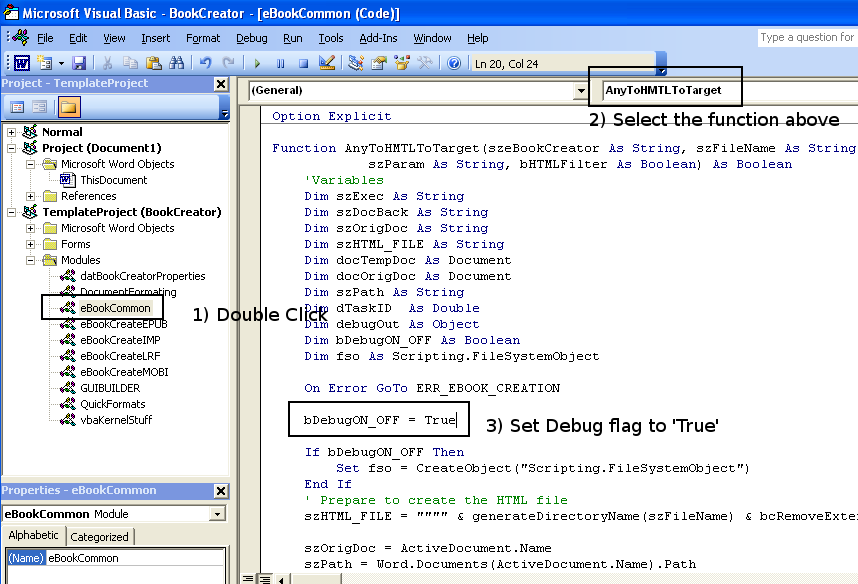
Task: Select the eBookCreateEPUB module
Action: 124,324
